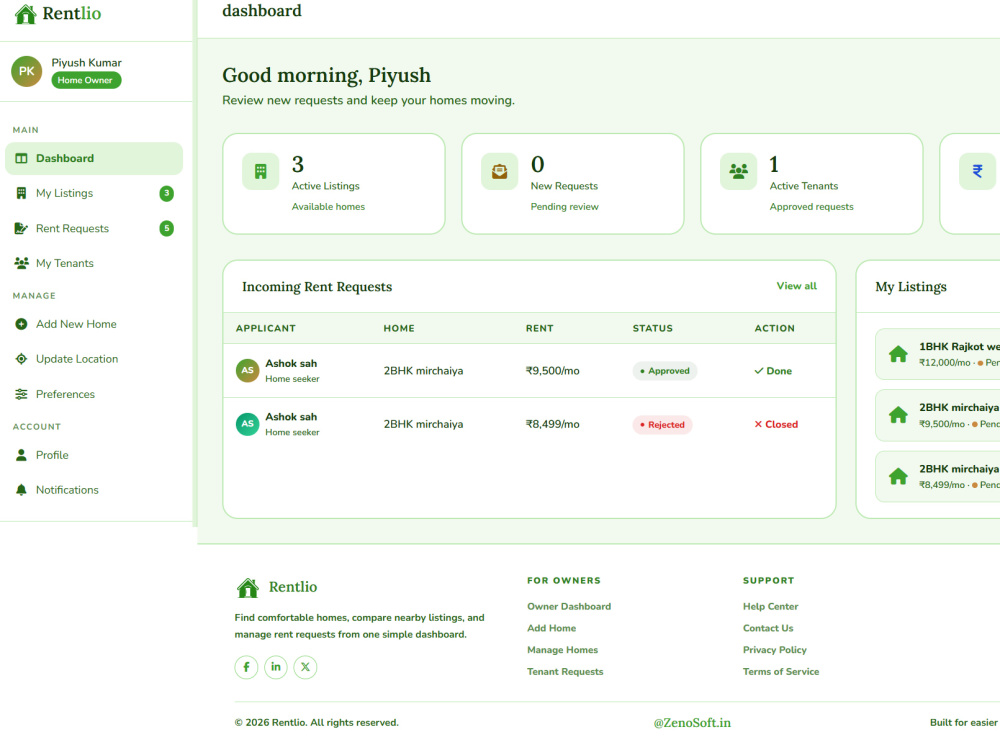Click the Add New Home plus icon

21,324
